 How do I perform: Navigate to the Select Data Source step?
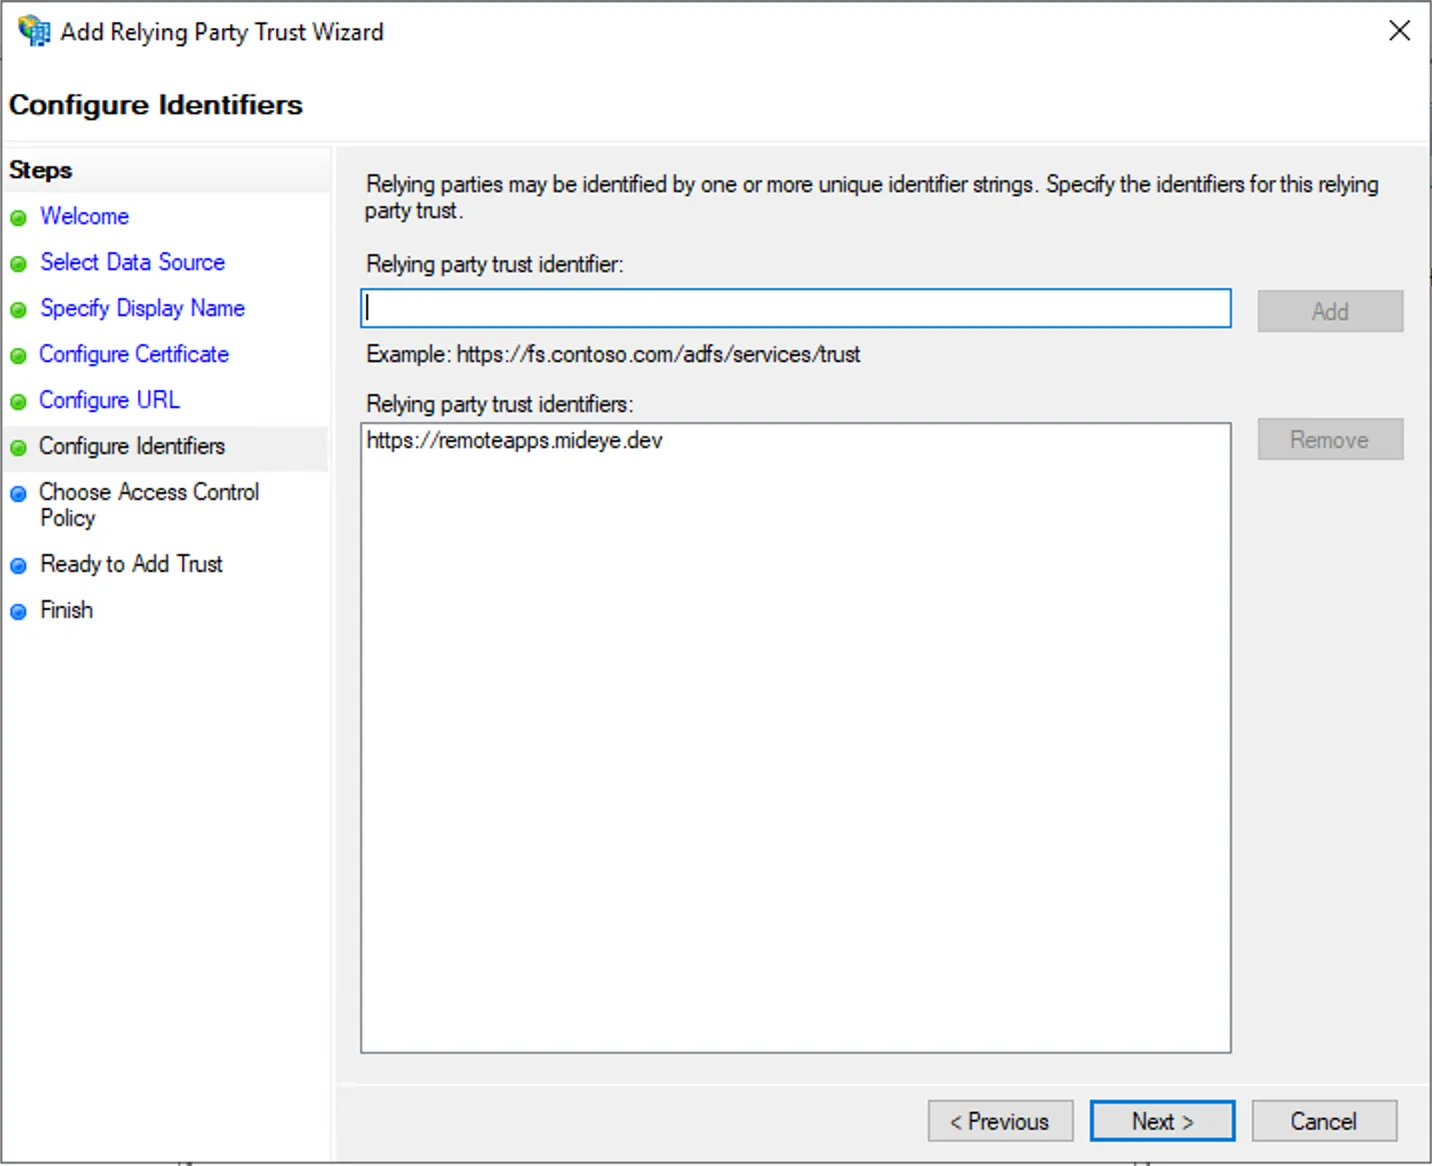[x=131, y=263]
